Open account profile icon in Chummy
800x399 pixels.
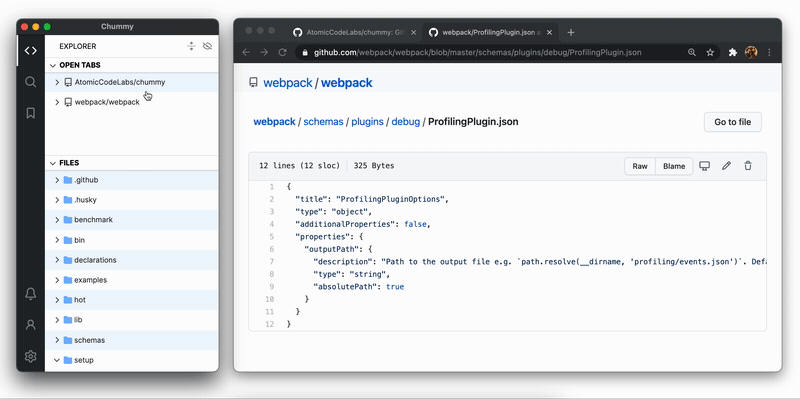(x=31, y=325)
